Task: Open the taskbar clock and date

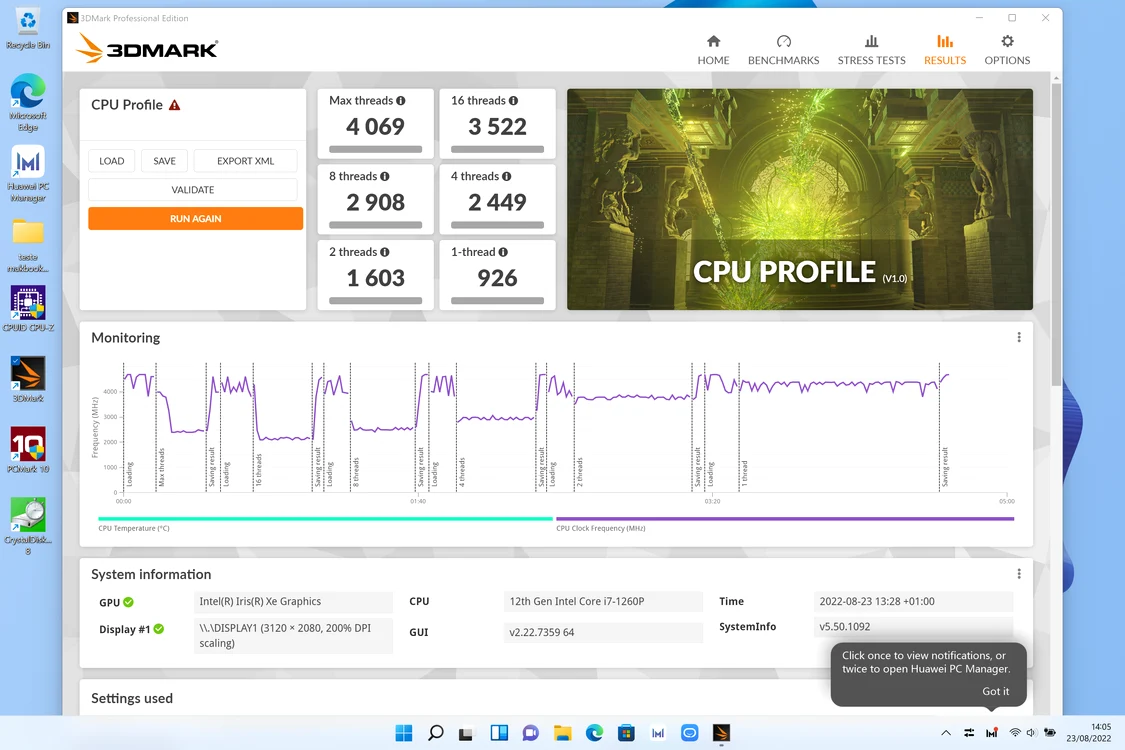Action: (x=1089, y=733)
